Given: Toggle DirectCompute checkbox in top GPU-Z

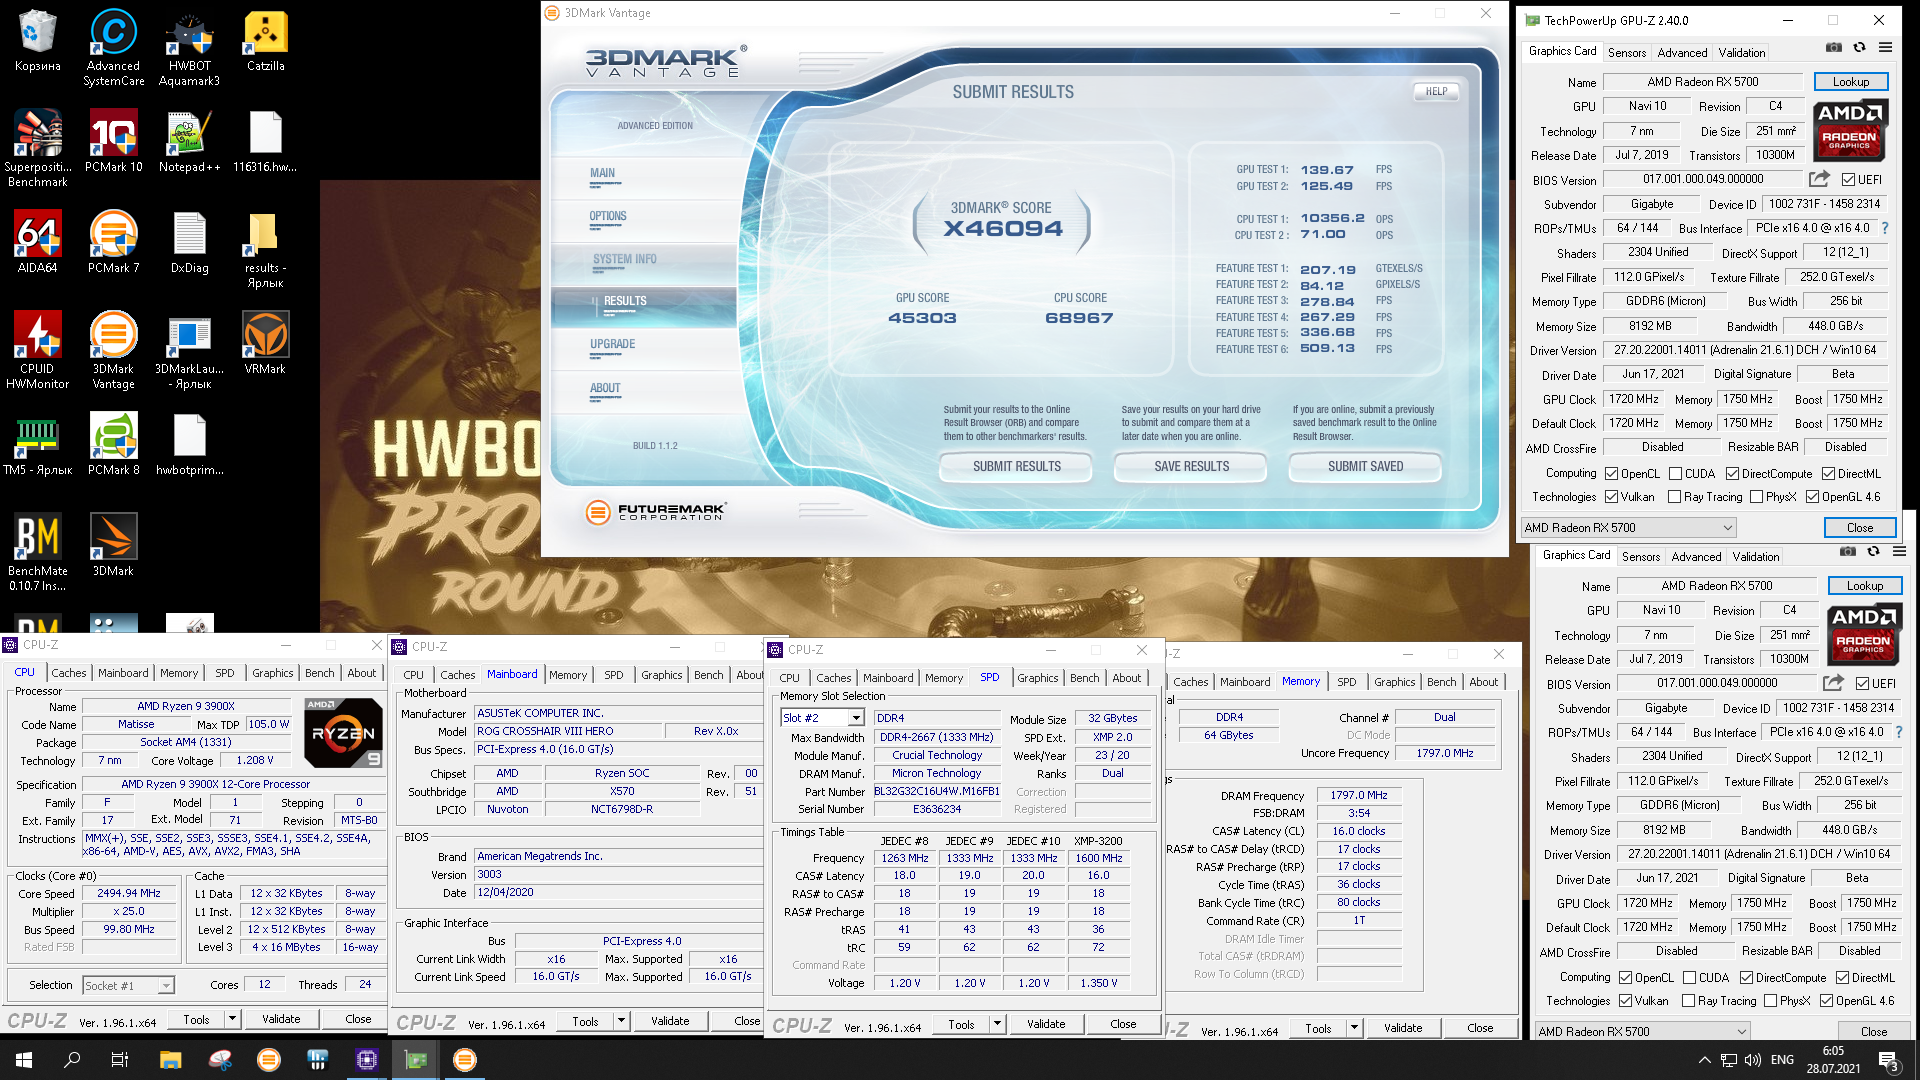Looking at the screenshot, I should [1732, 474].
